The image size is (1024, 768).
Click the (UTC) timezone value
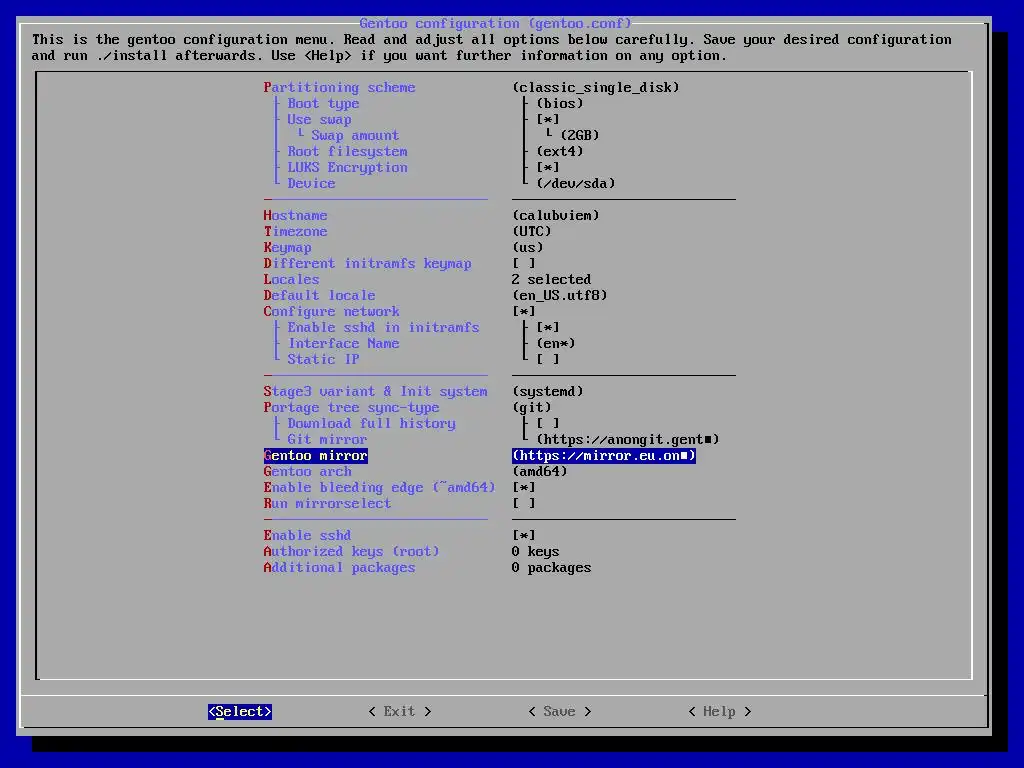(x=532, y=231)
